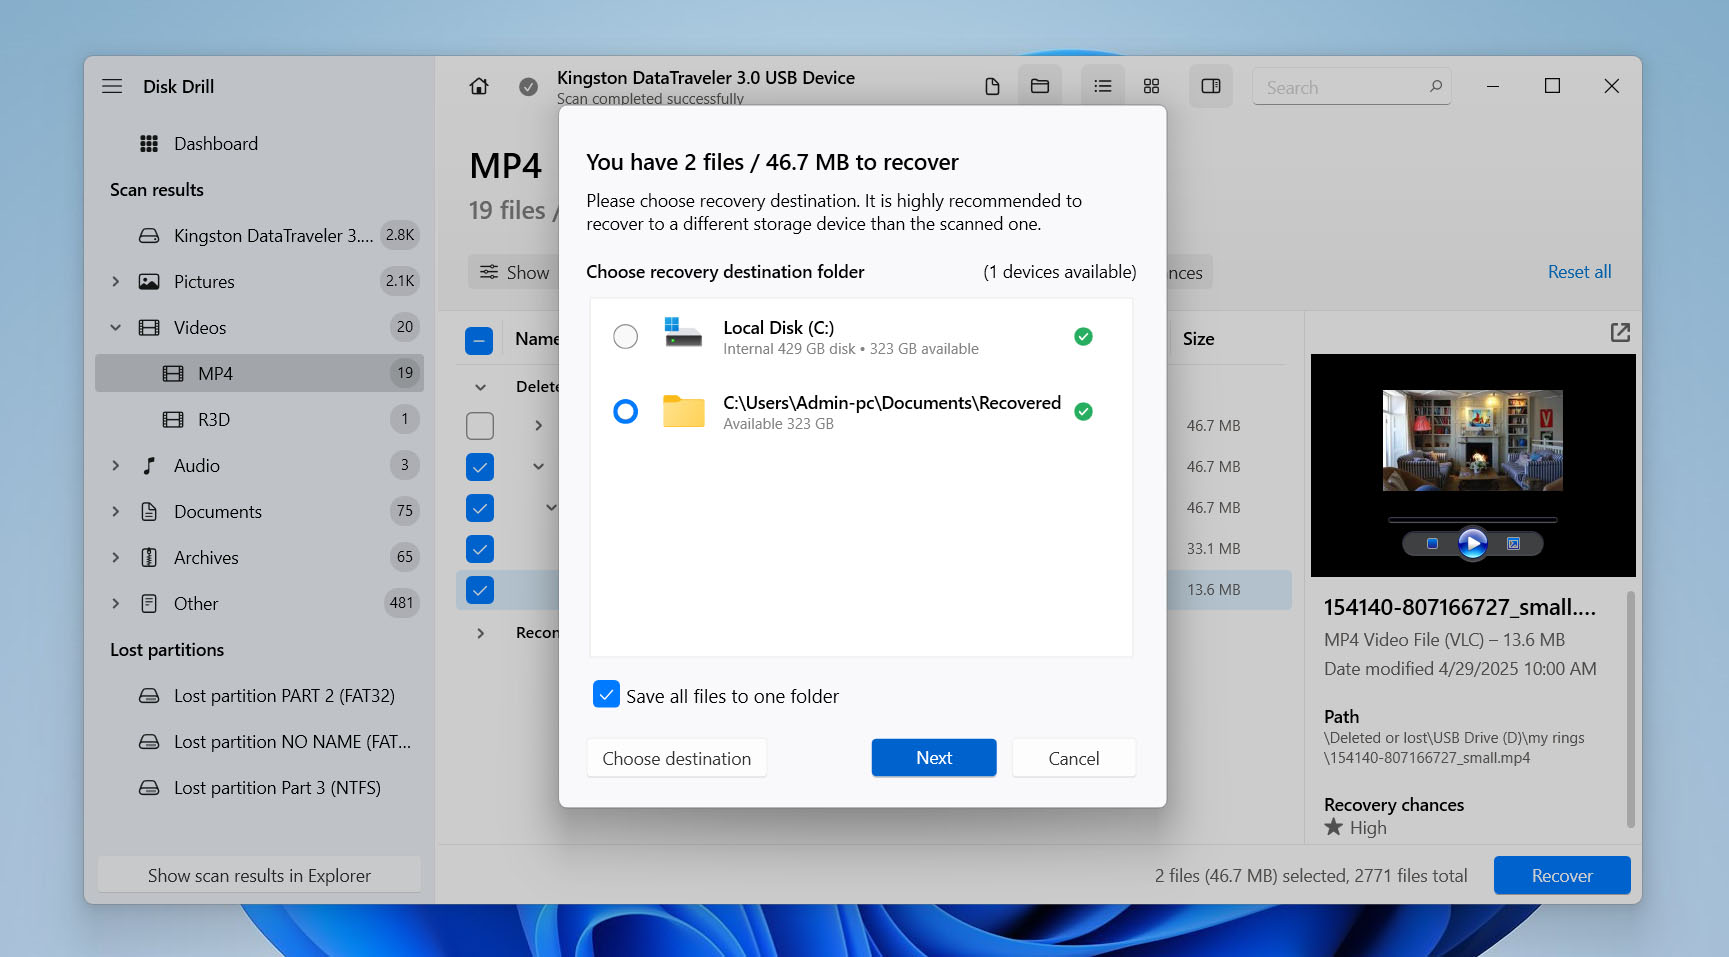This screenshot has width=1729, height=957.
Task: Click the scan status checkmark icon
Action: 528,87
